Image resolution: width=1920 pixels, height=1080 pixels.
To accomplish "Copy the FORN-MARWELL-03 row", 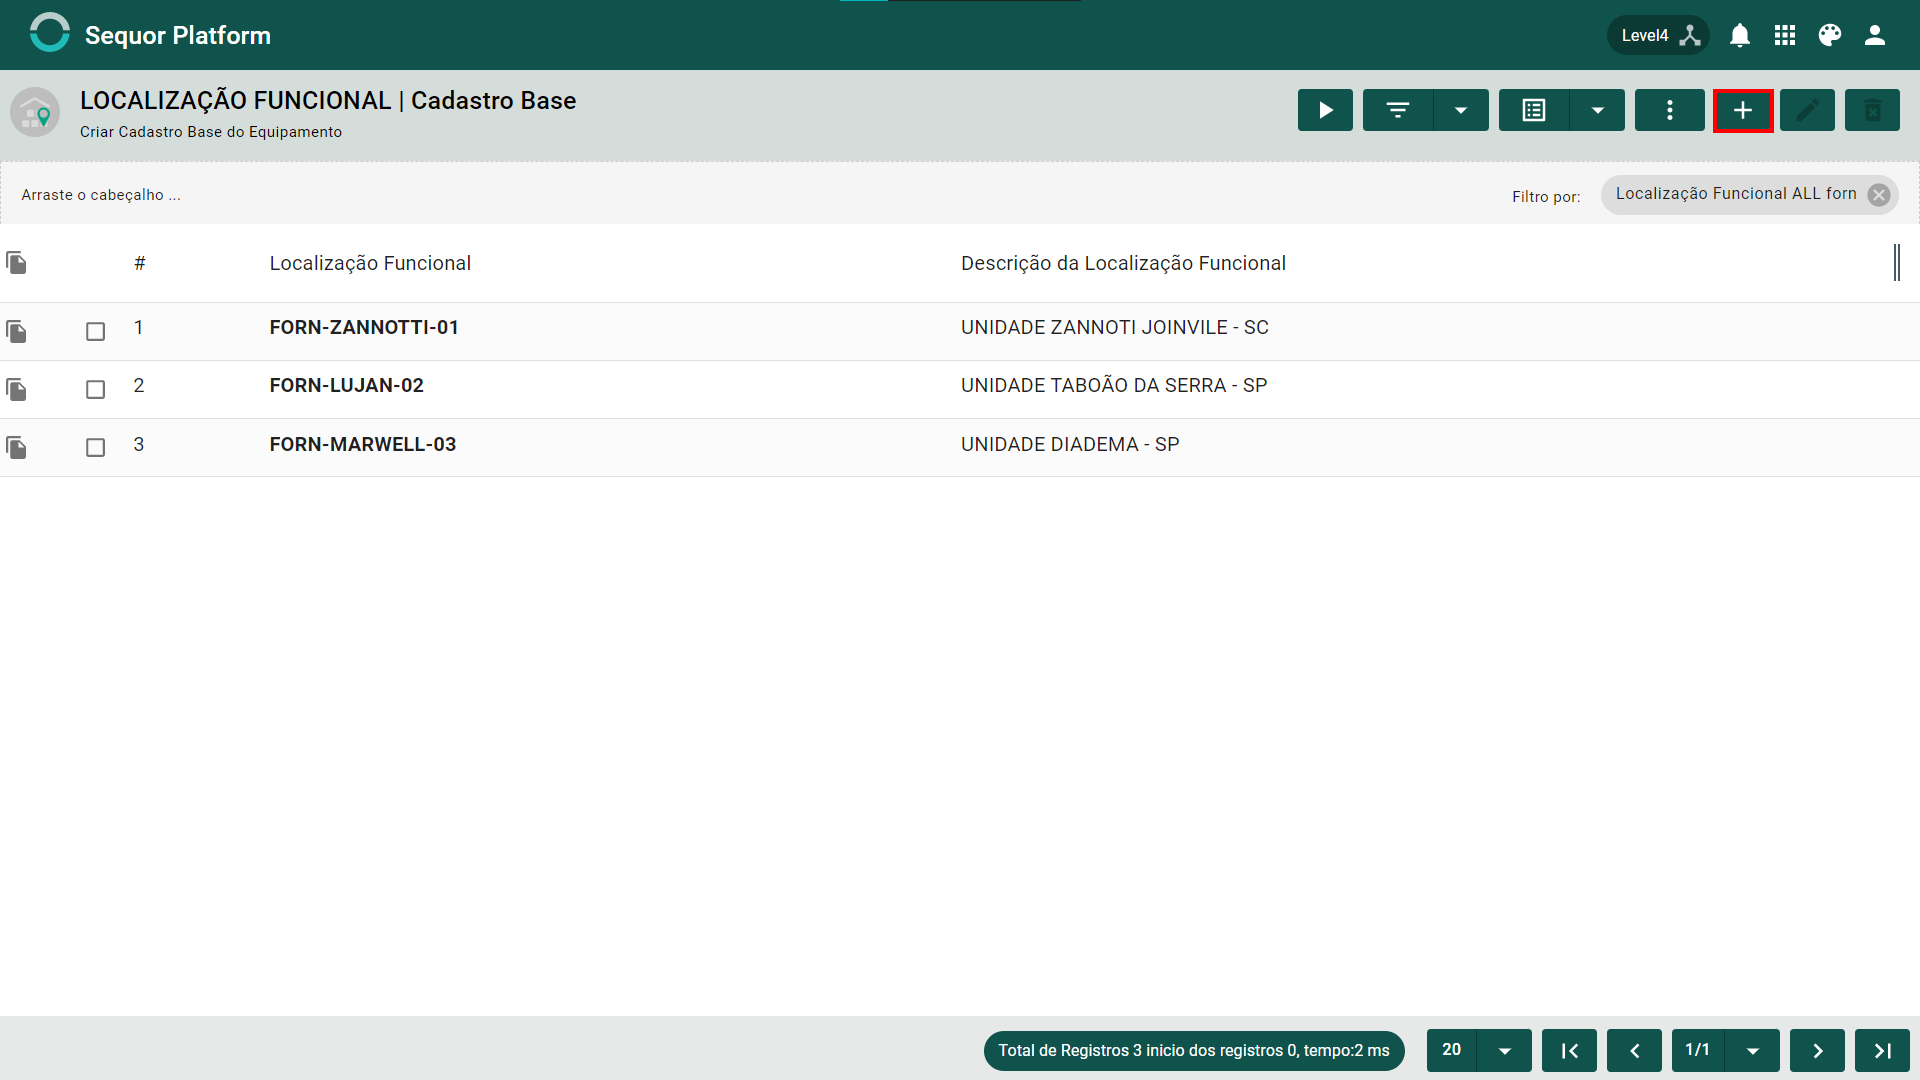I will tap(16, 447).
